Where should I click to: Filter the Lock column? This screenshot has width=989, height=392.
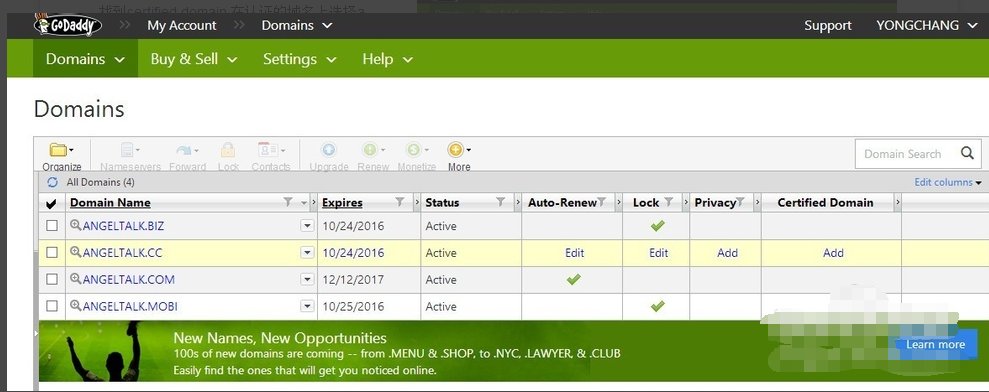[x=669, y=202]
